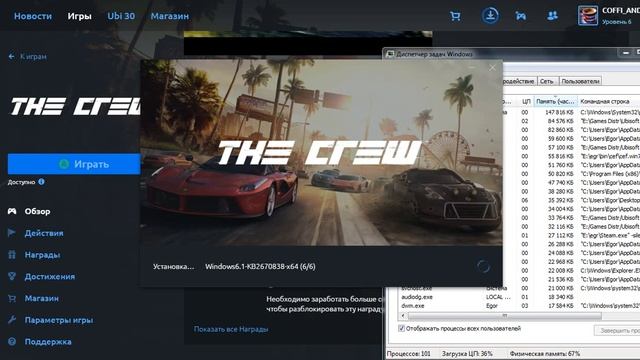
Task: Open Обзор section in sidebar
Action: point(38,211)
